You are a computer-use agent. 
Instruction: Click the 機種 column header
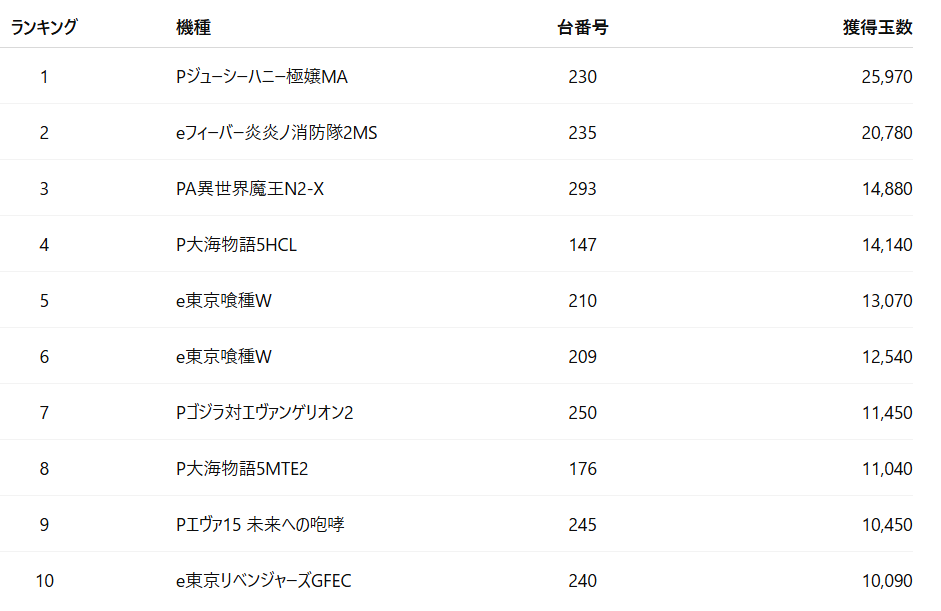point(193,28)
